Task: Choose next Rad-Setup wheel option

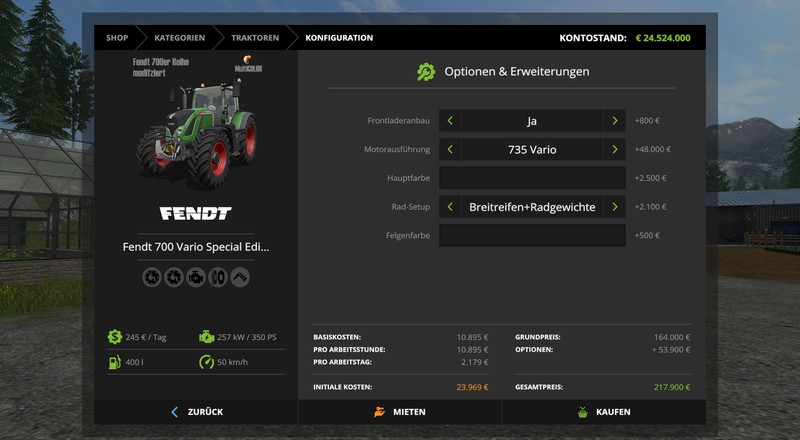Action: 614,207
